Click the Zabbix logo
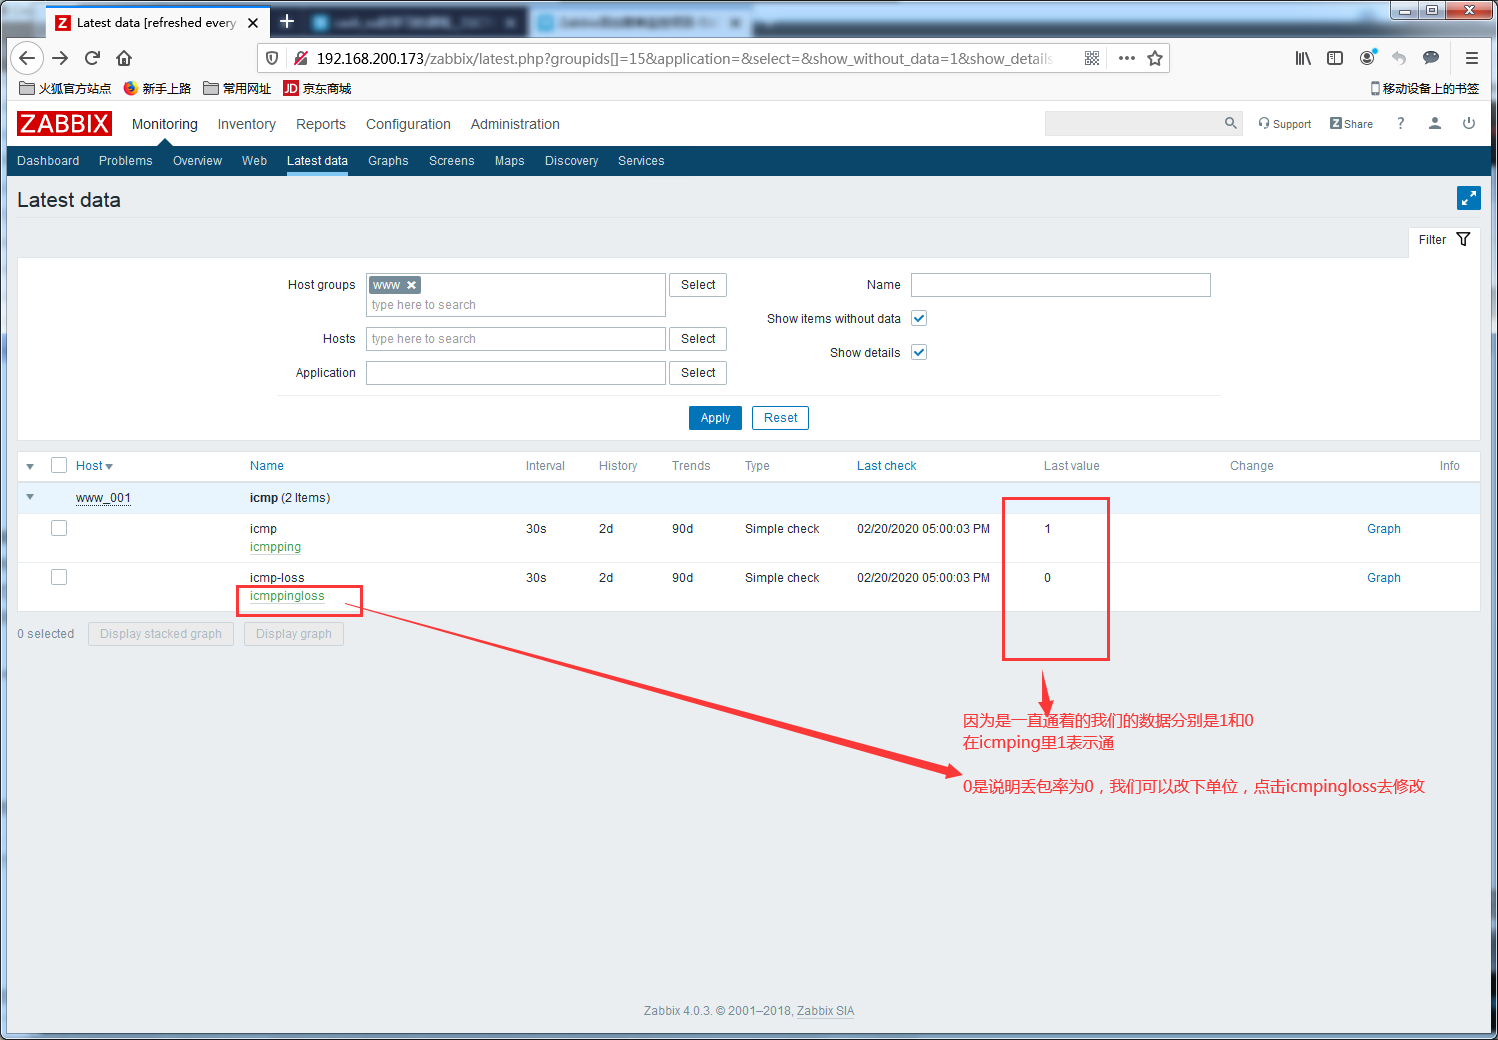This screenshot has height=1040, width=1498. point(64,124)
